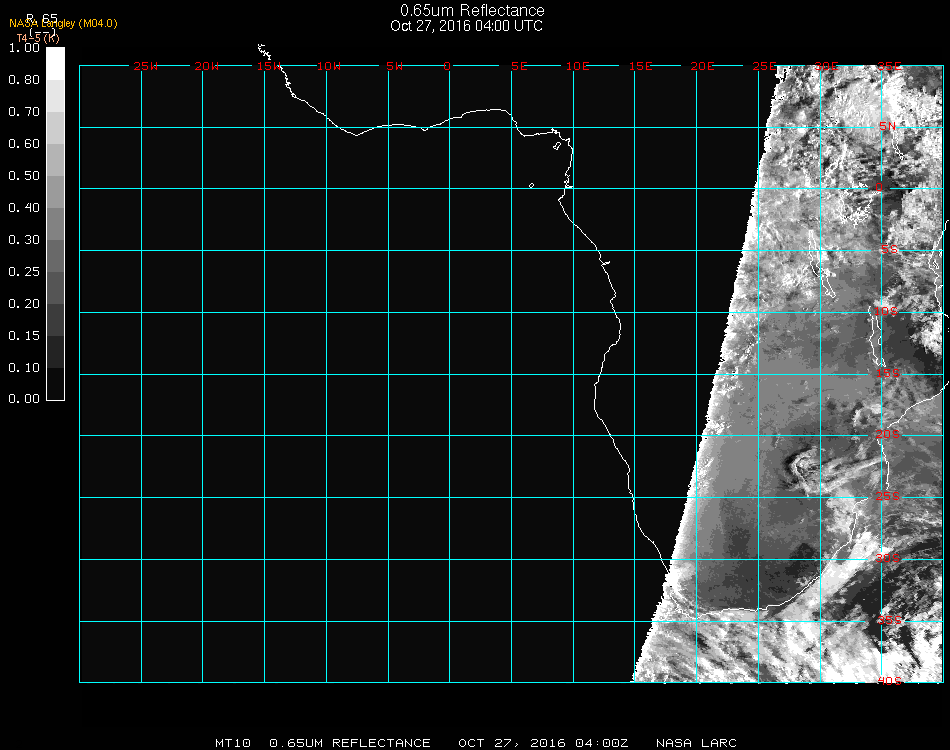Image resolution: width=950 pixels, height=750 pixels.
Task: Click the '0.65um Reflectance' title text
Action: coord(472,10)
